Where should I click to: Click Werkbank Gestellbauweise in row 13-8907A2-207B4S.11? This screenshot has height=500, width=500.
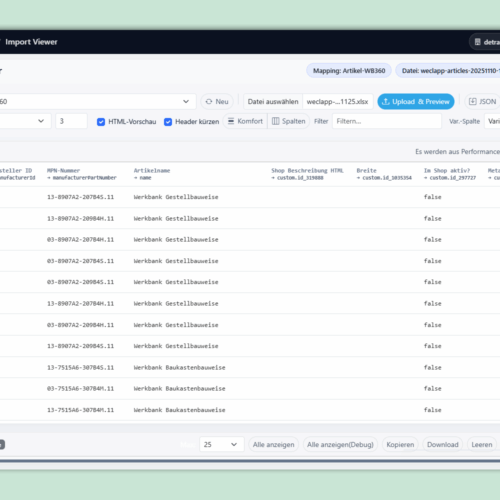click(x=176, y=197)
